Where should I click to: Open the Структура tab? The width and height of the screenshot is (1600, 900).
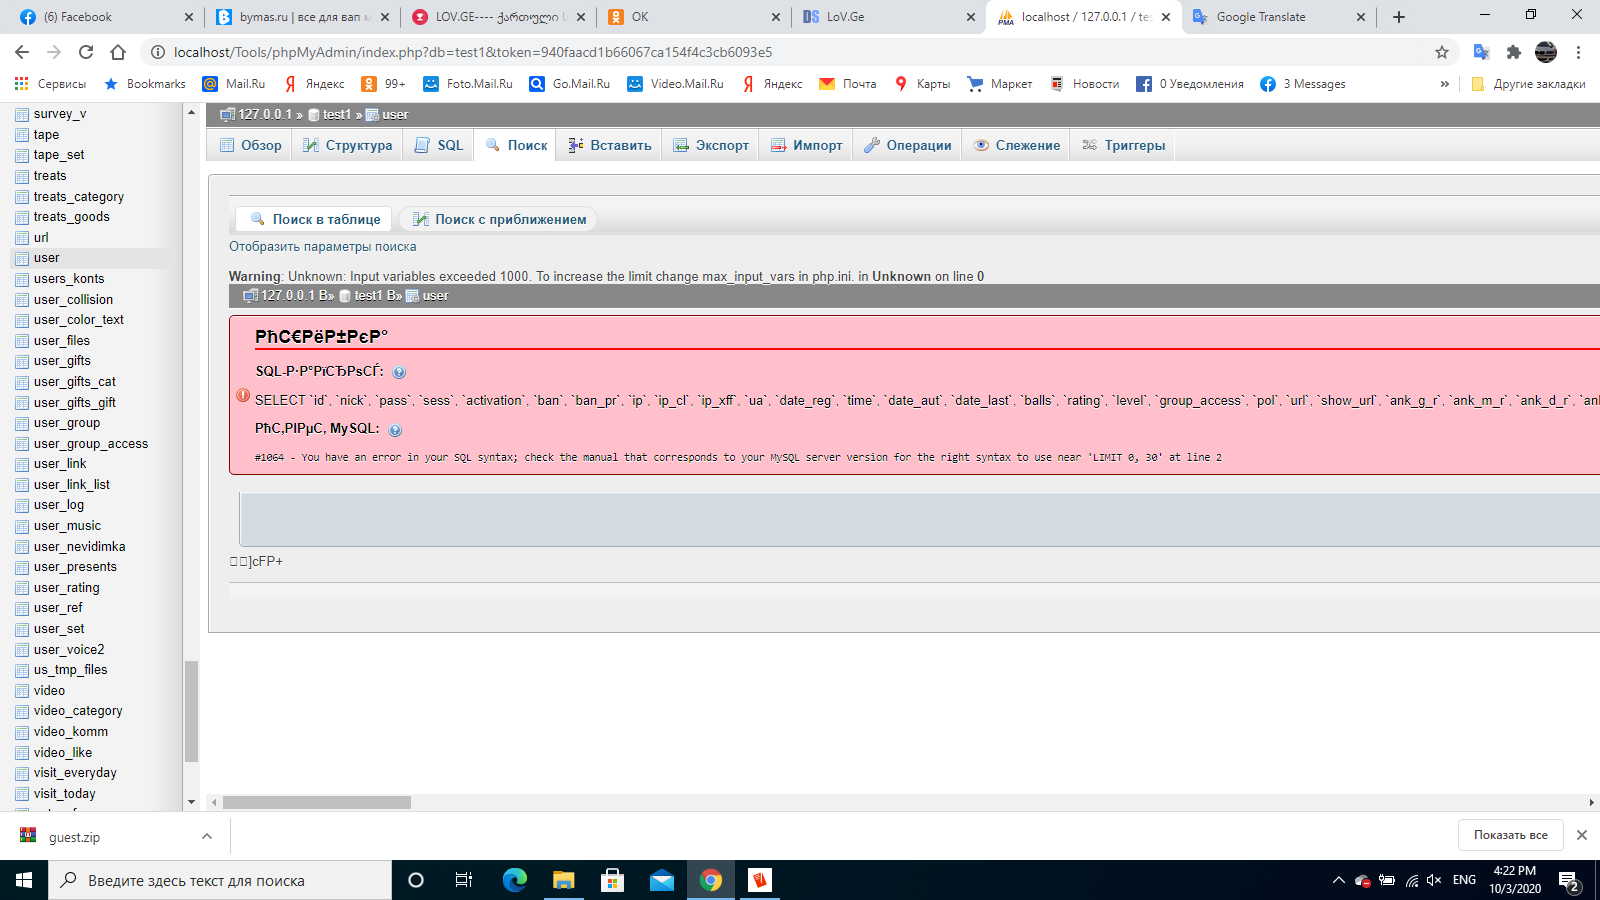tap(348, 145)
